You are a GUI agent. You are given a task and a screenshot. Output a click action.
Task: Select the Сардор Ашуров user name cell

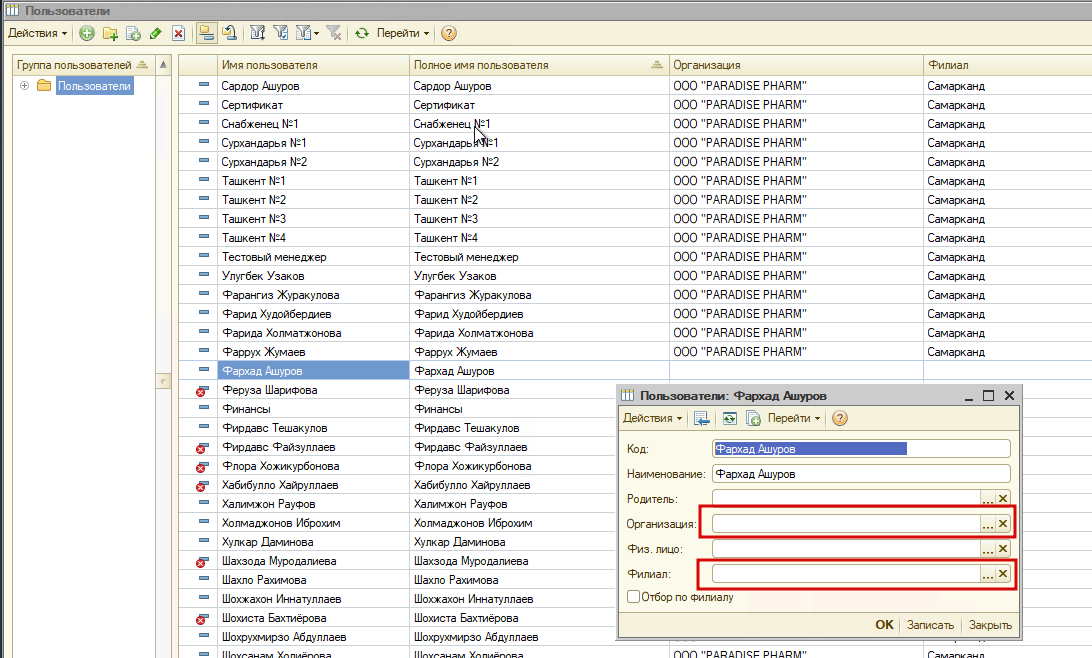313,86
